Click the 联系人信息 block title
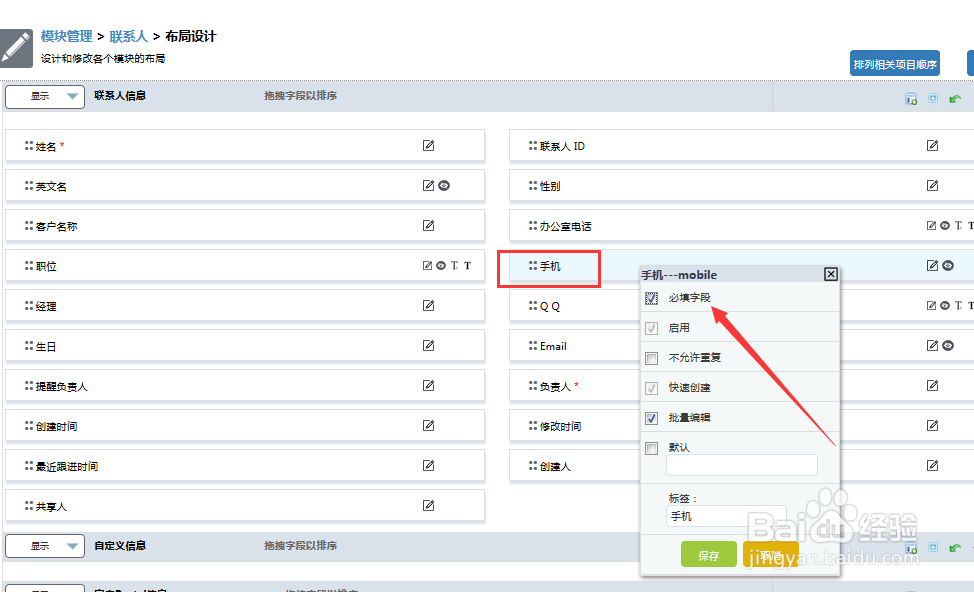Screen dimensions: 974x592 click(x=120, y=95)
